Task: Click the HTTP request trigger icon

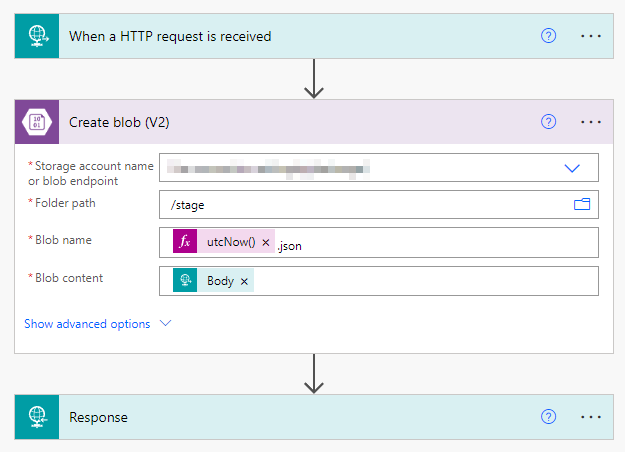Action: coord(36,36)
